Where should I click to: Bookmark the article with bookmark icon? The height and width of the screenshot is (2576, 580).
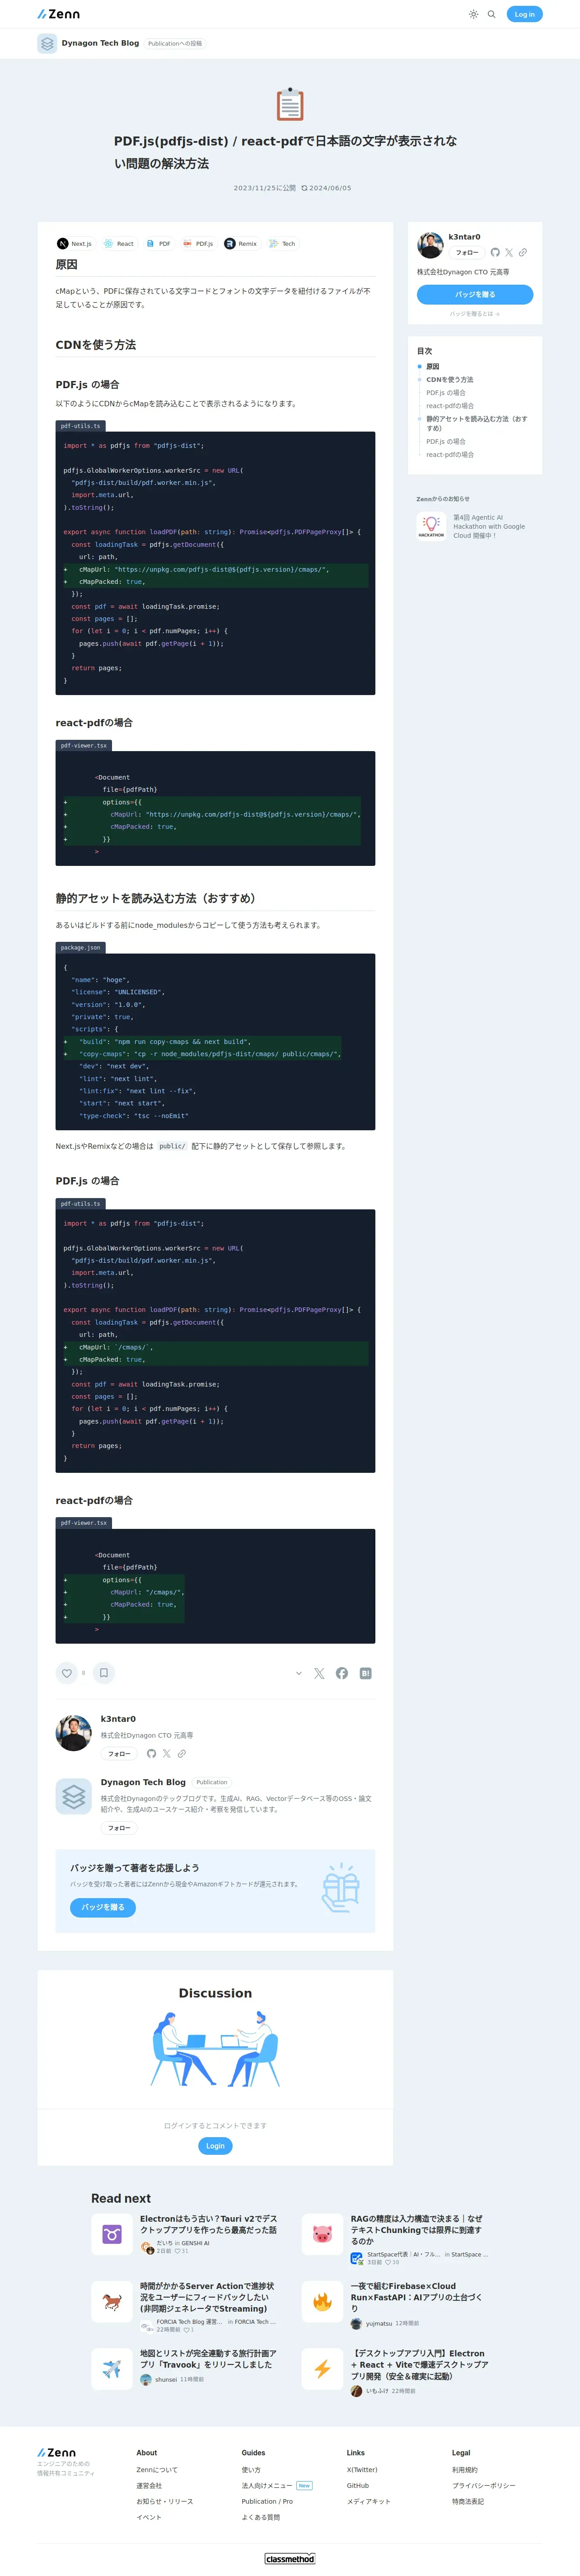coord(103,1673)
